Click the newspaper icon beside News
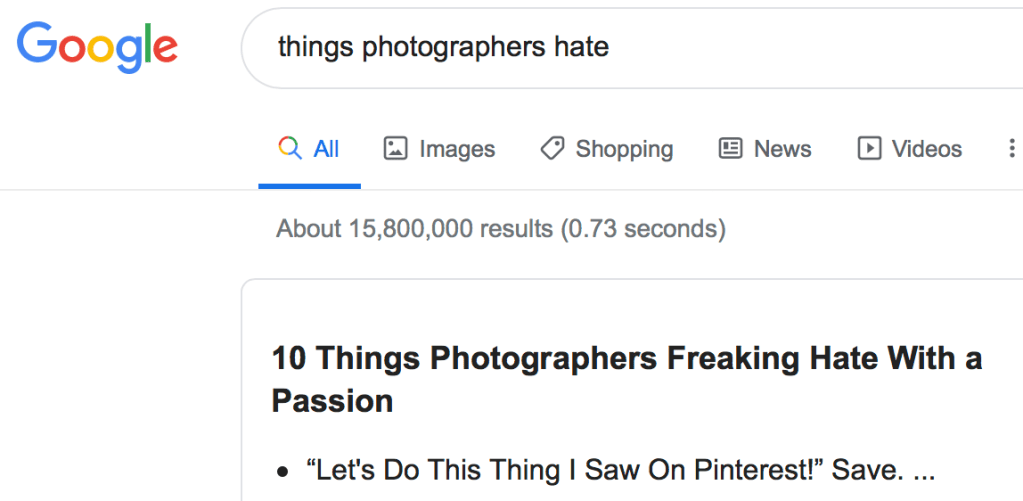 click(x=731, y=149)
